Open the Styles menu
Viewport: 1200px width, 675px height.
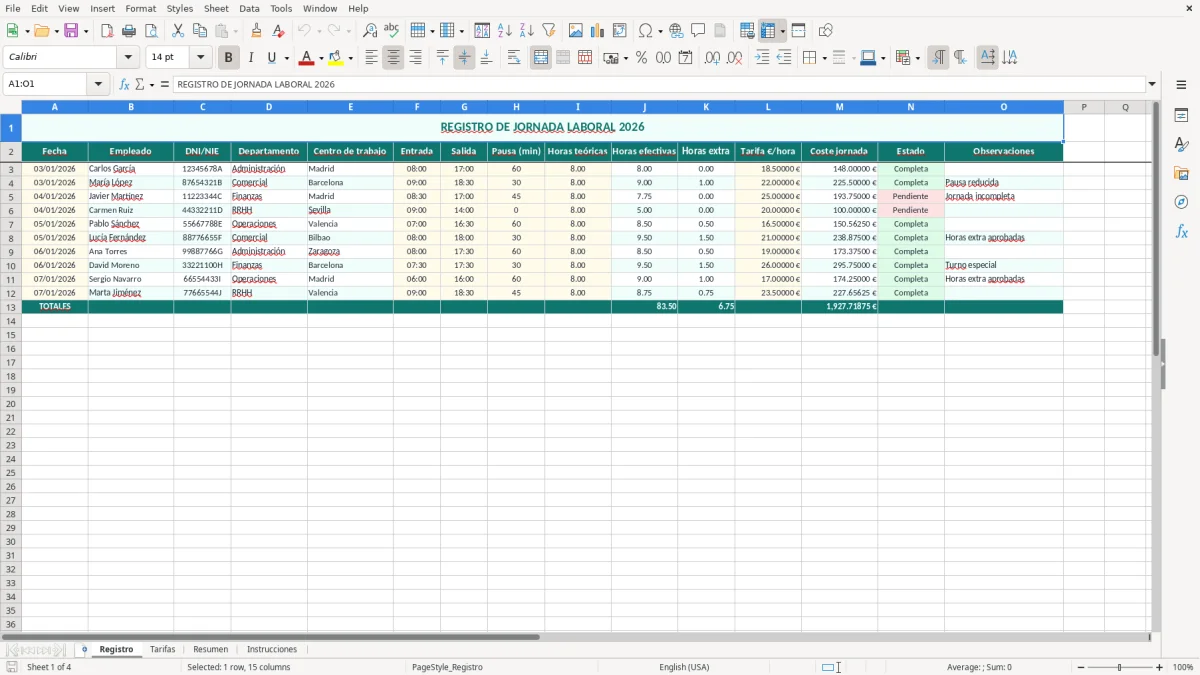[180, 8]
